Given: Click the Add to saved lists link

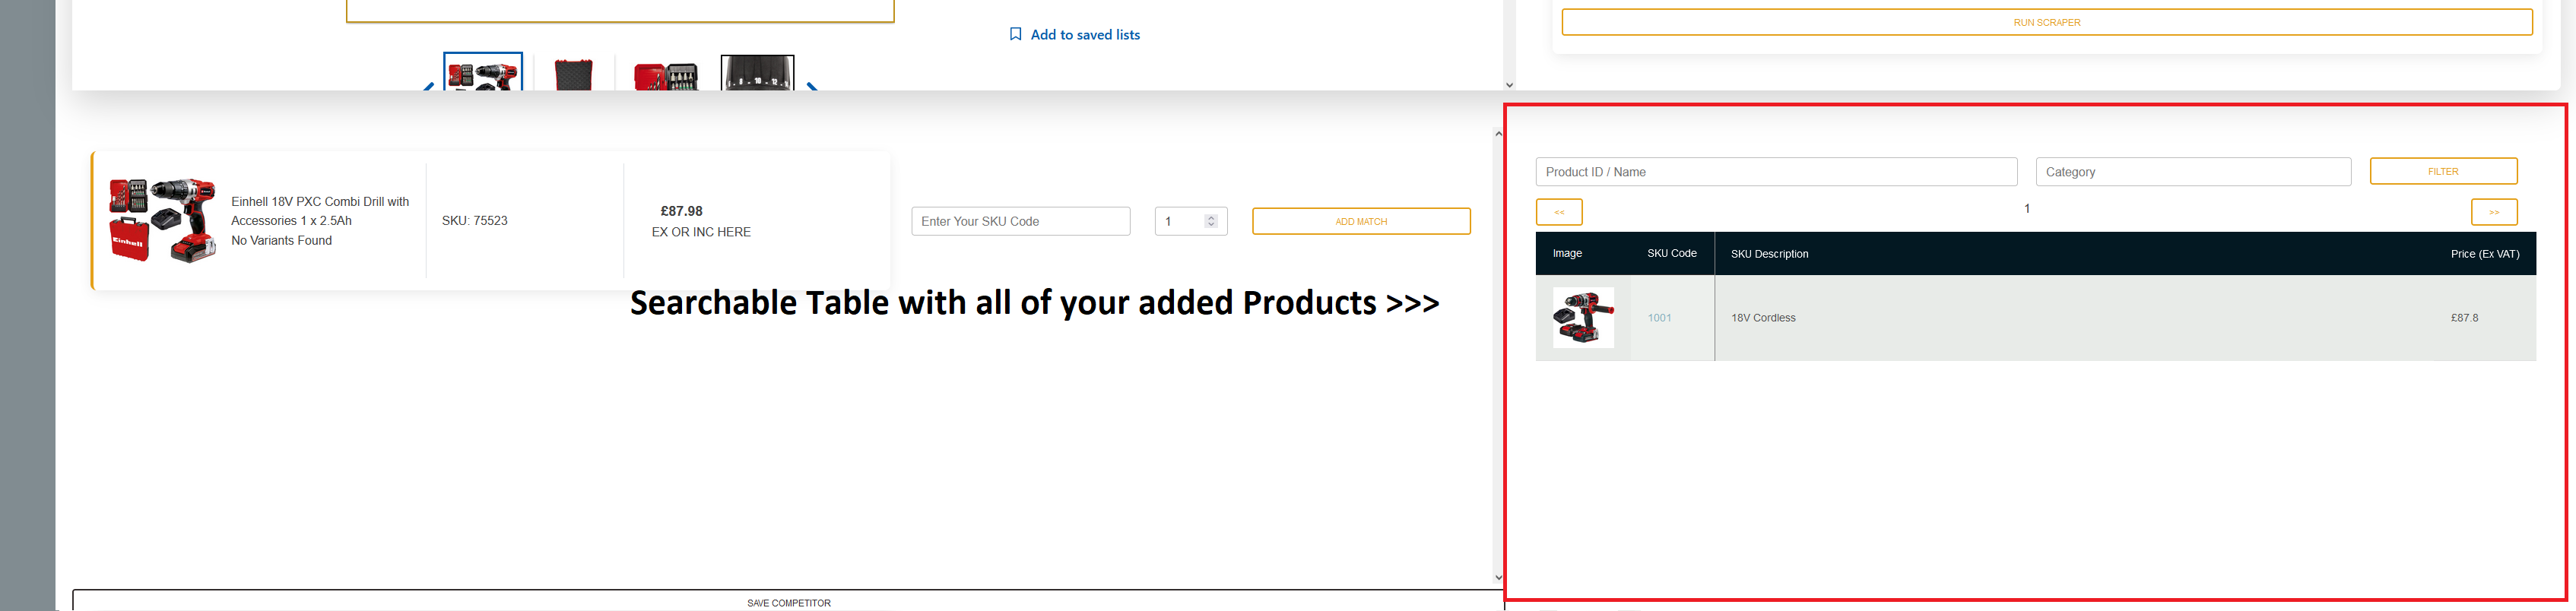Looking at the screenshot, I should (x=1084, y=35).
